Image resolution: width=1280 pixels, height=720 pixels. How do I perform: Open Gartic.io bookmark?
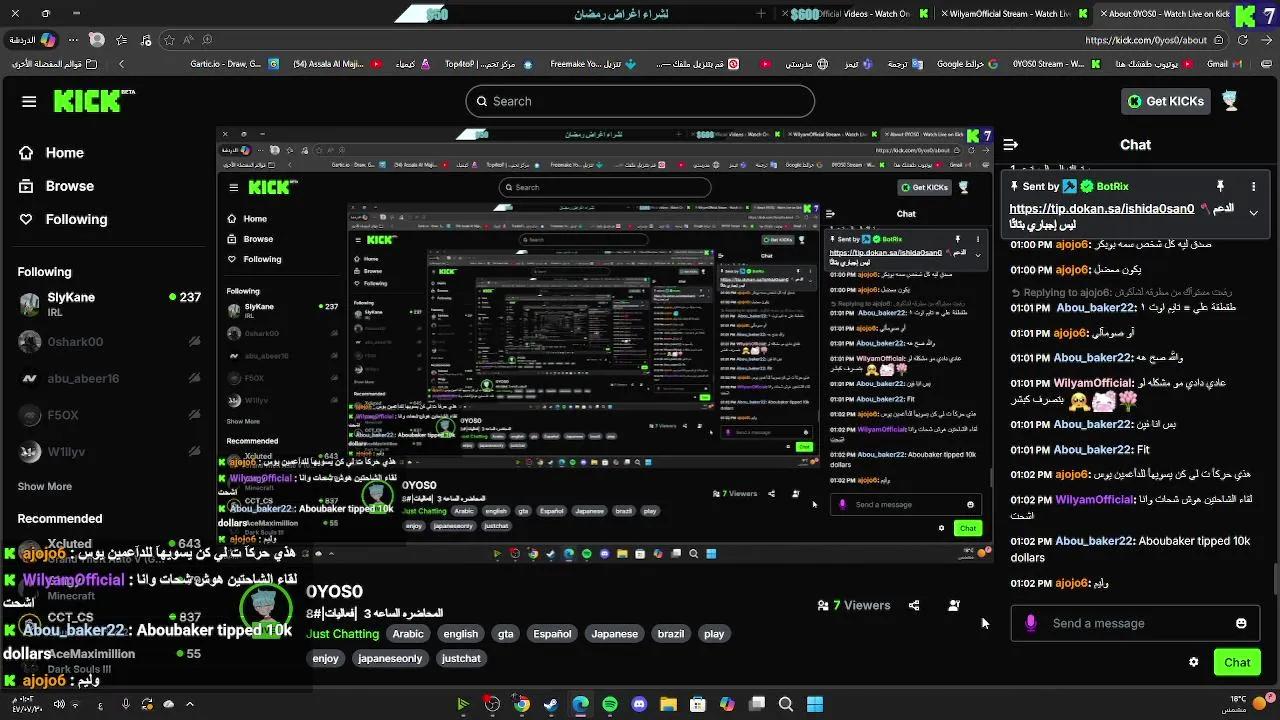click(x=234, y=64)
